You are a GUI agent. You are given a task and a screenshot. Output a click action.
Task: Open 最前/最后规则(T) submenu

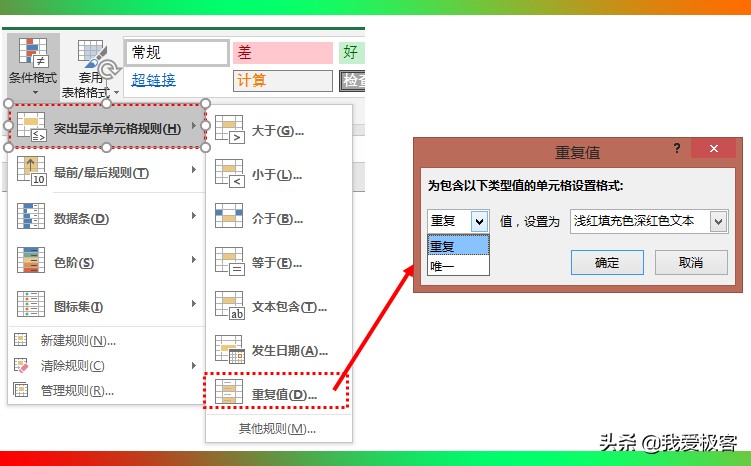[107, 170]
